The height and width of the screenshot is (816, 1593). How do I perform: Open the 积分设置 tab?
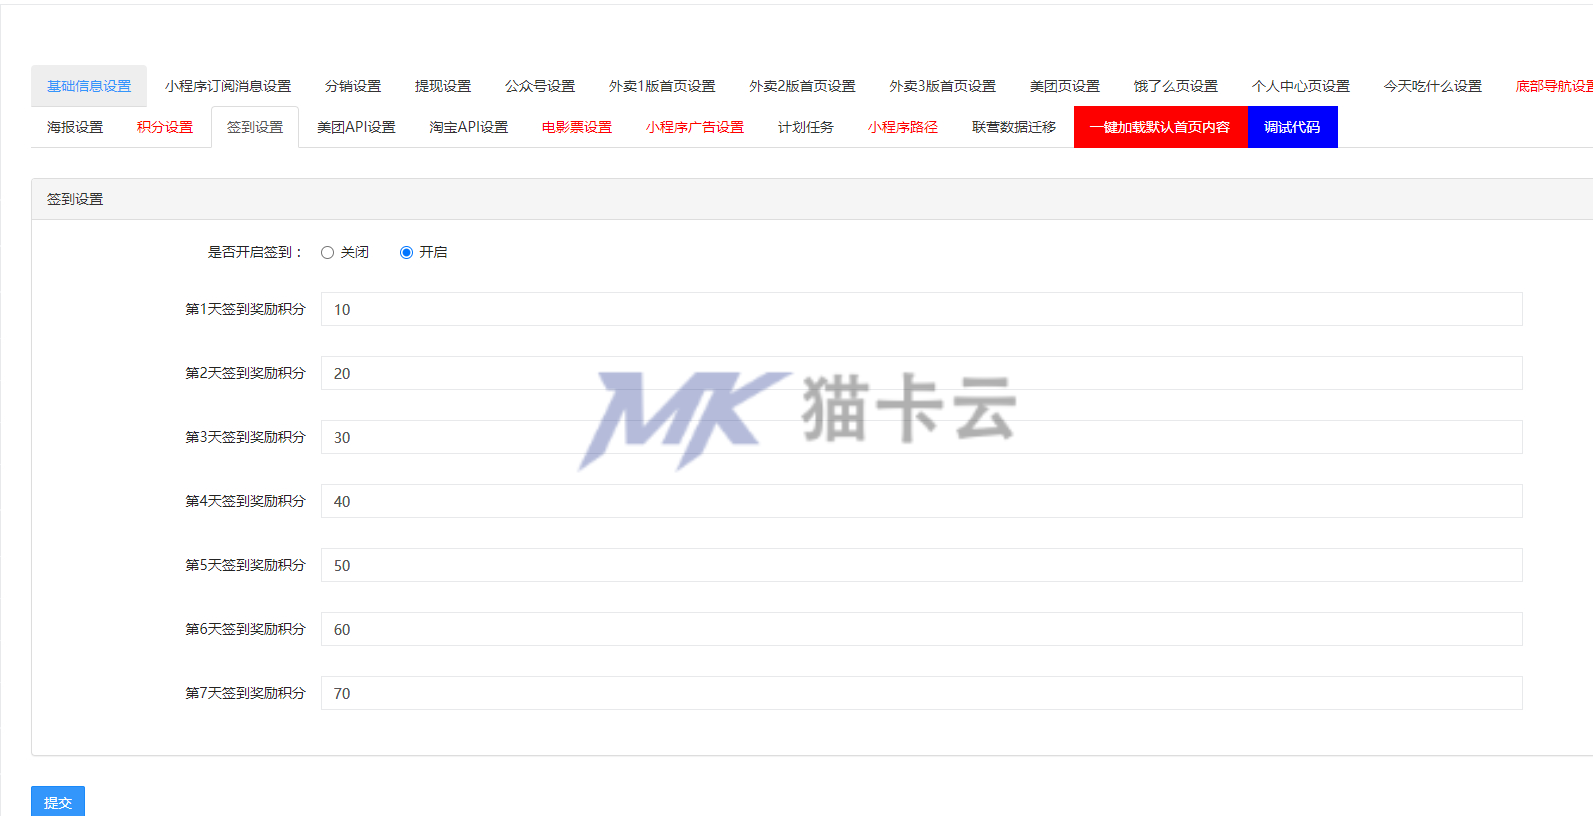click(x=165, y=127)
